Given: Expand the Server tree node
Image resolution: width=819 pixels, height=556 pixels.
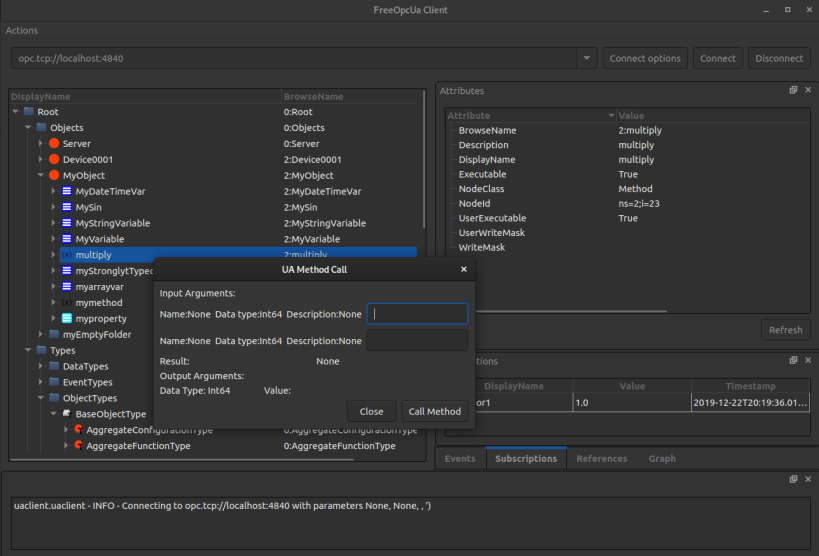Looking at the screenshot, I should tap(41, 143).
